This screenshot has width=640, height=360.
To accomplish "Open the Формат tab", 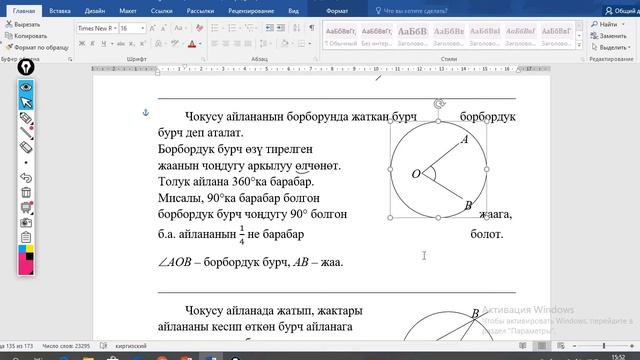I will [337, 11].
